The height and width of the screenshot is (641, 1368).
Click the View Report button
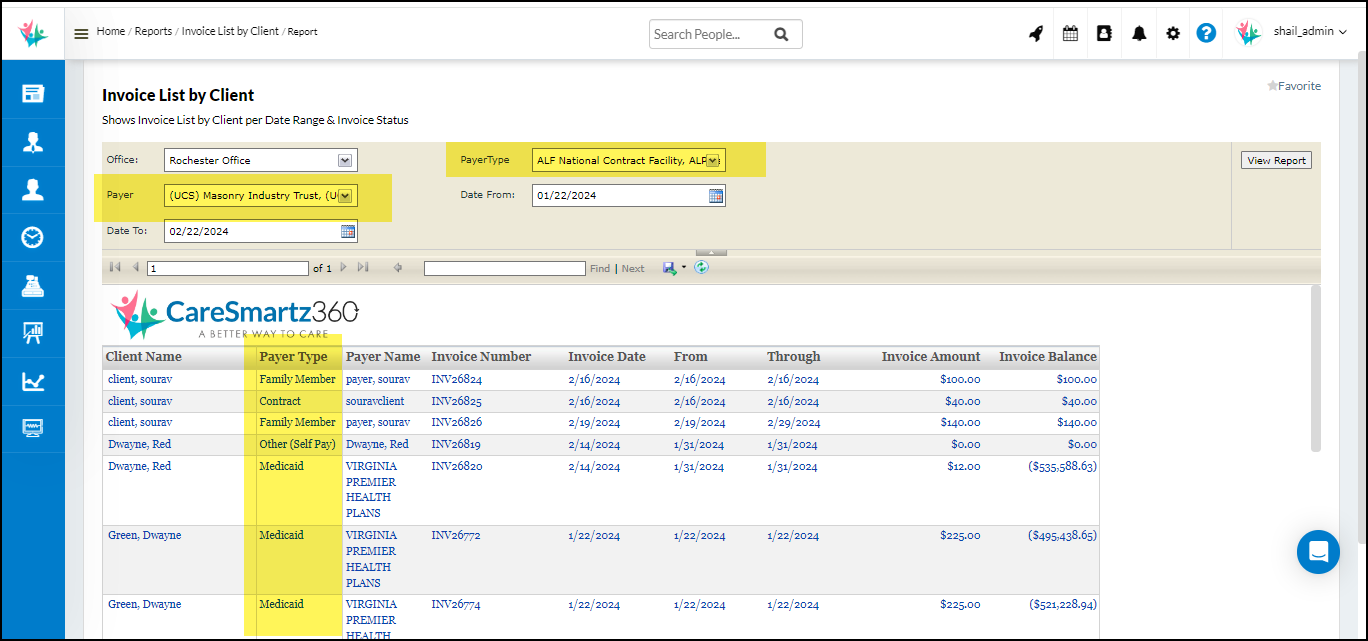coord(1276,160)
